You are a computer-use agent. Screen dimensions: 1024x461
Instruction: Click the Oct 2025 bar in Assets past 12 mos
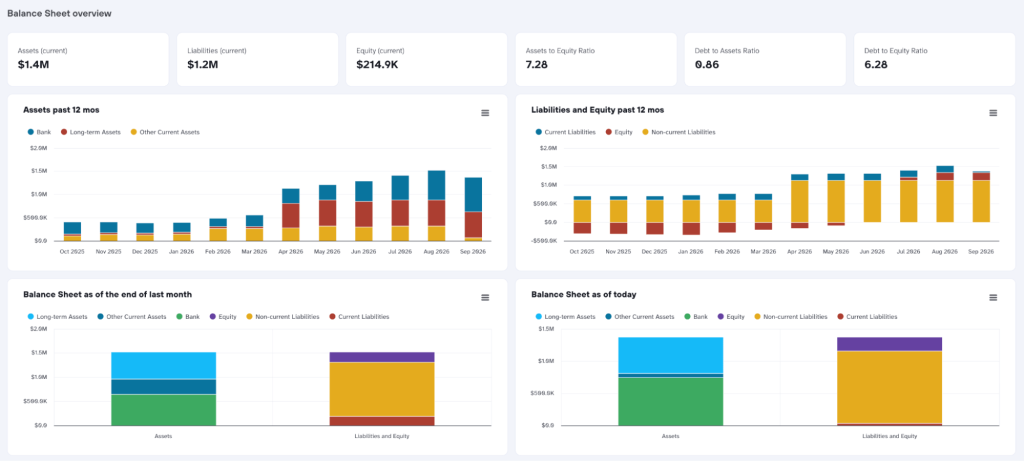pos(72,231)
